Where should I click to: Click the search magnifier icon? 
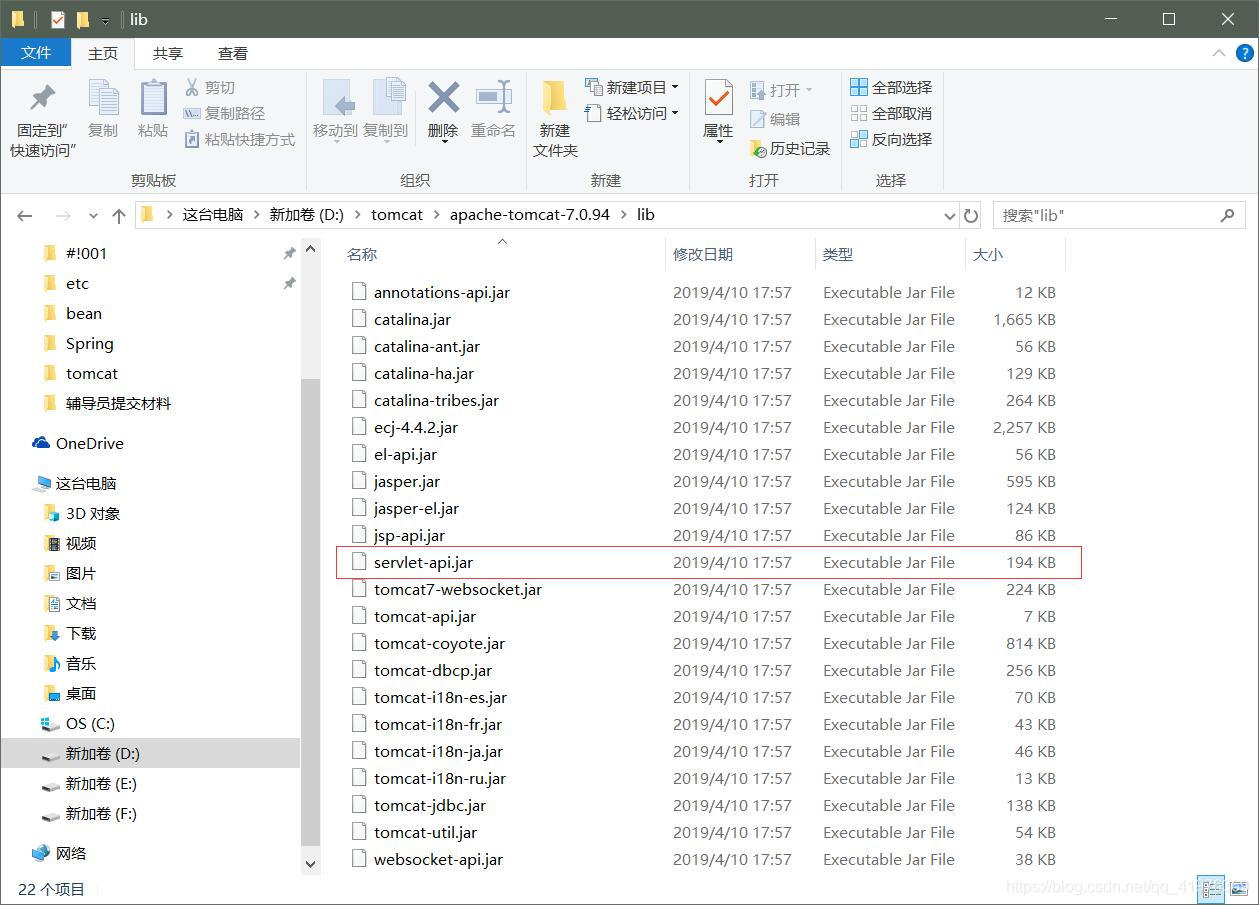click(1228, 215)
